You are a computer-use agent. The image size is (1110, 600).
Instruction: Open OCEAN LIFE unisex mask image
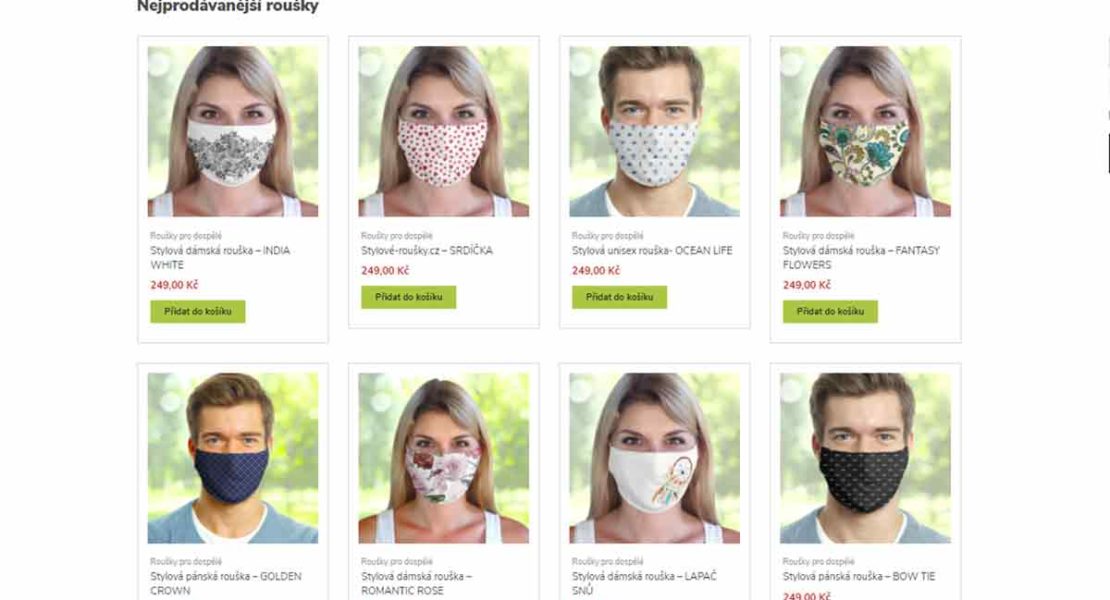pyautogui.click(x=655, y=132)
